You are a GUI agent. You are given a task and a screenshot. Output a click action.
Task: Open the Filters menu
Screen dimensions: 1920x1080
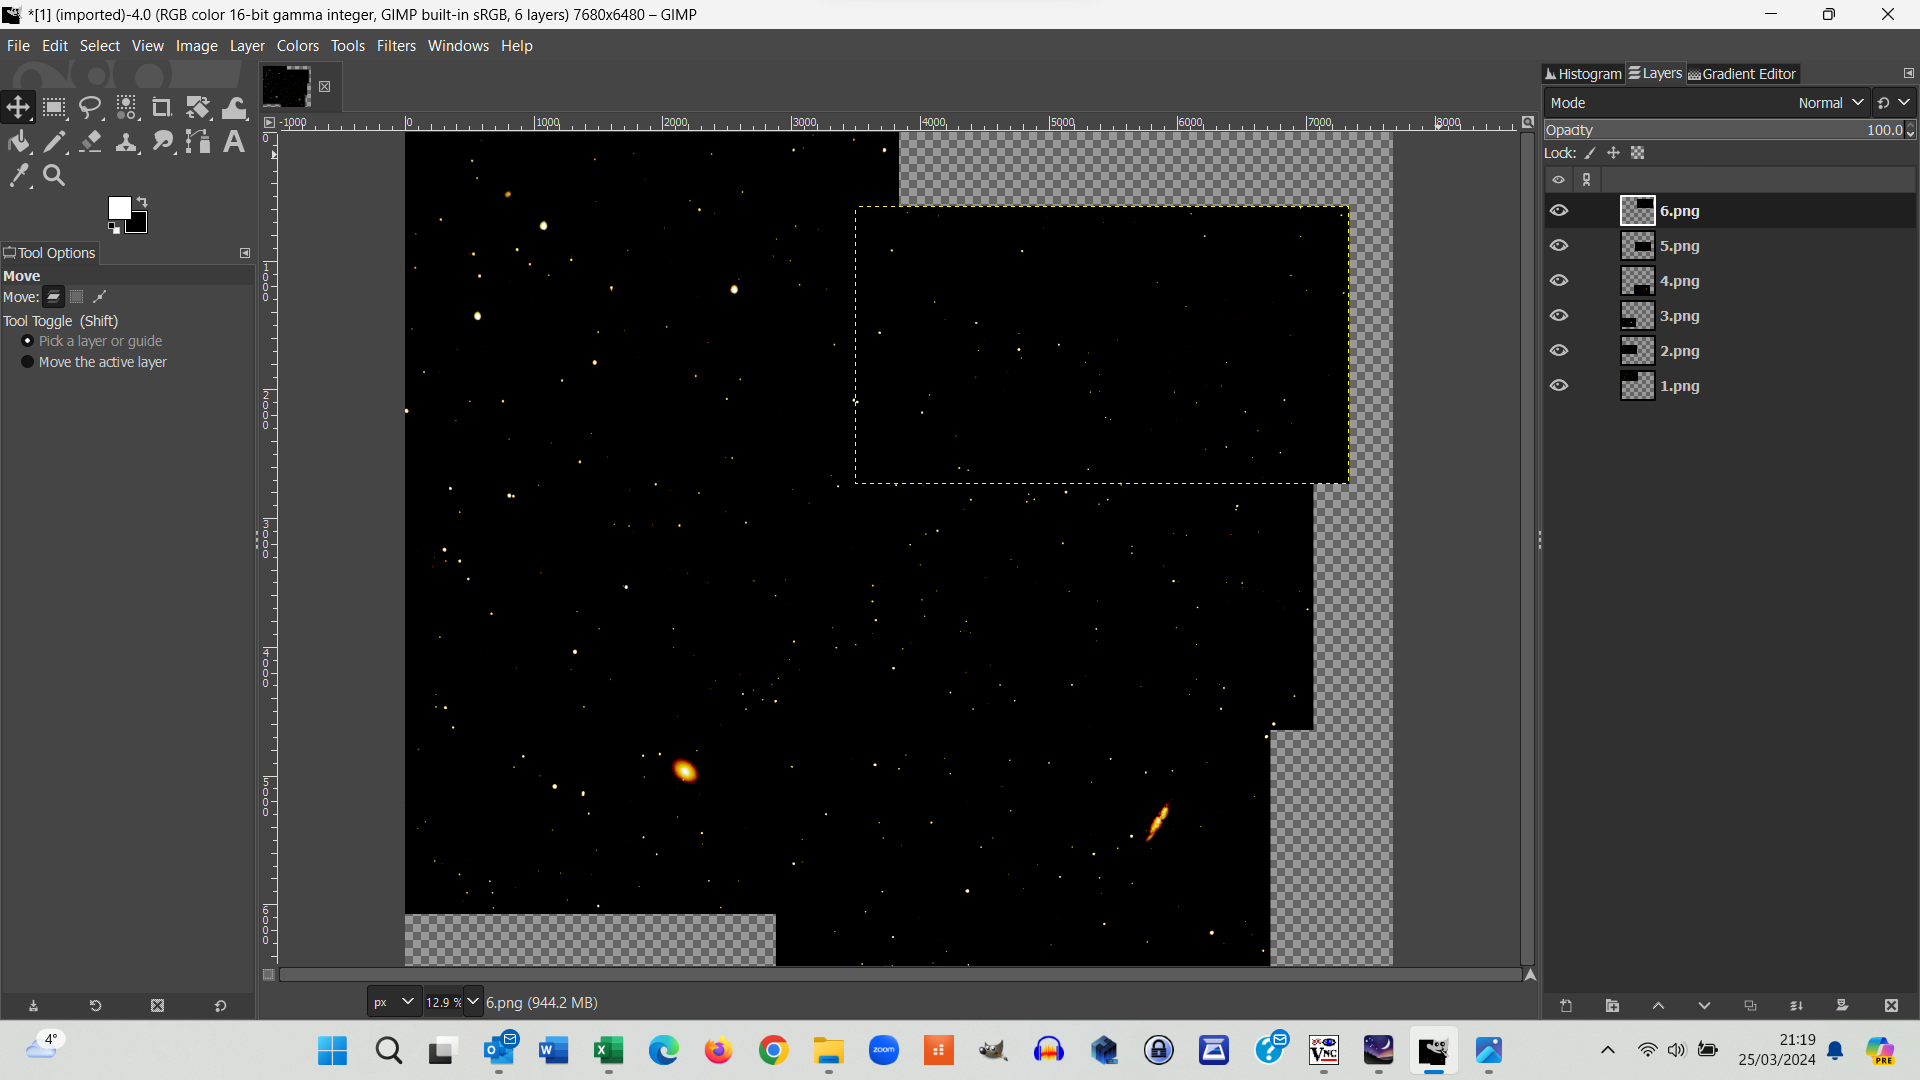coord(396,46)
